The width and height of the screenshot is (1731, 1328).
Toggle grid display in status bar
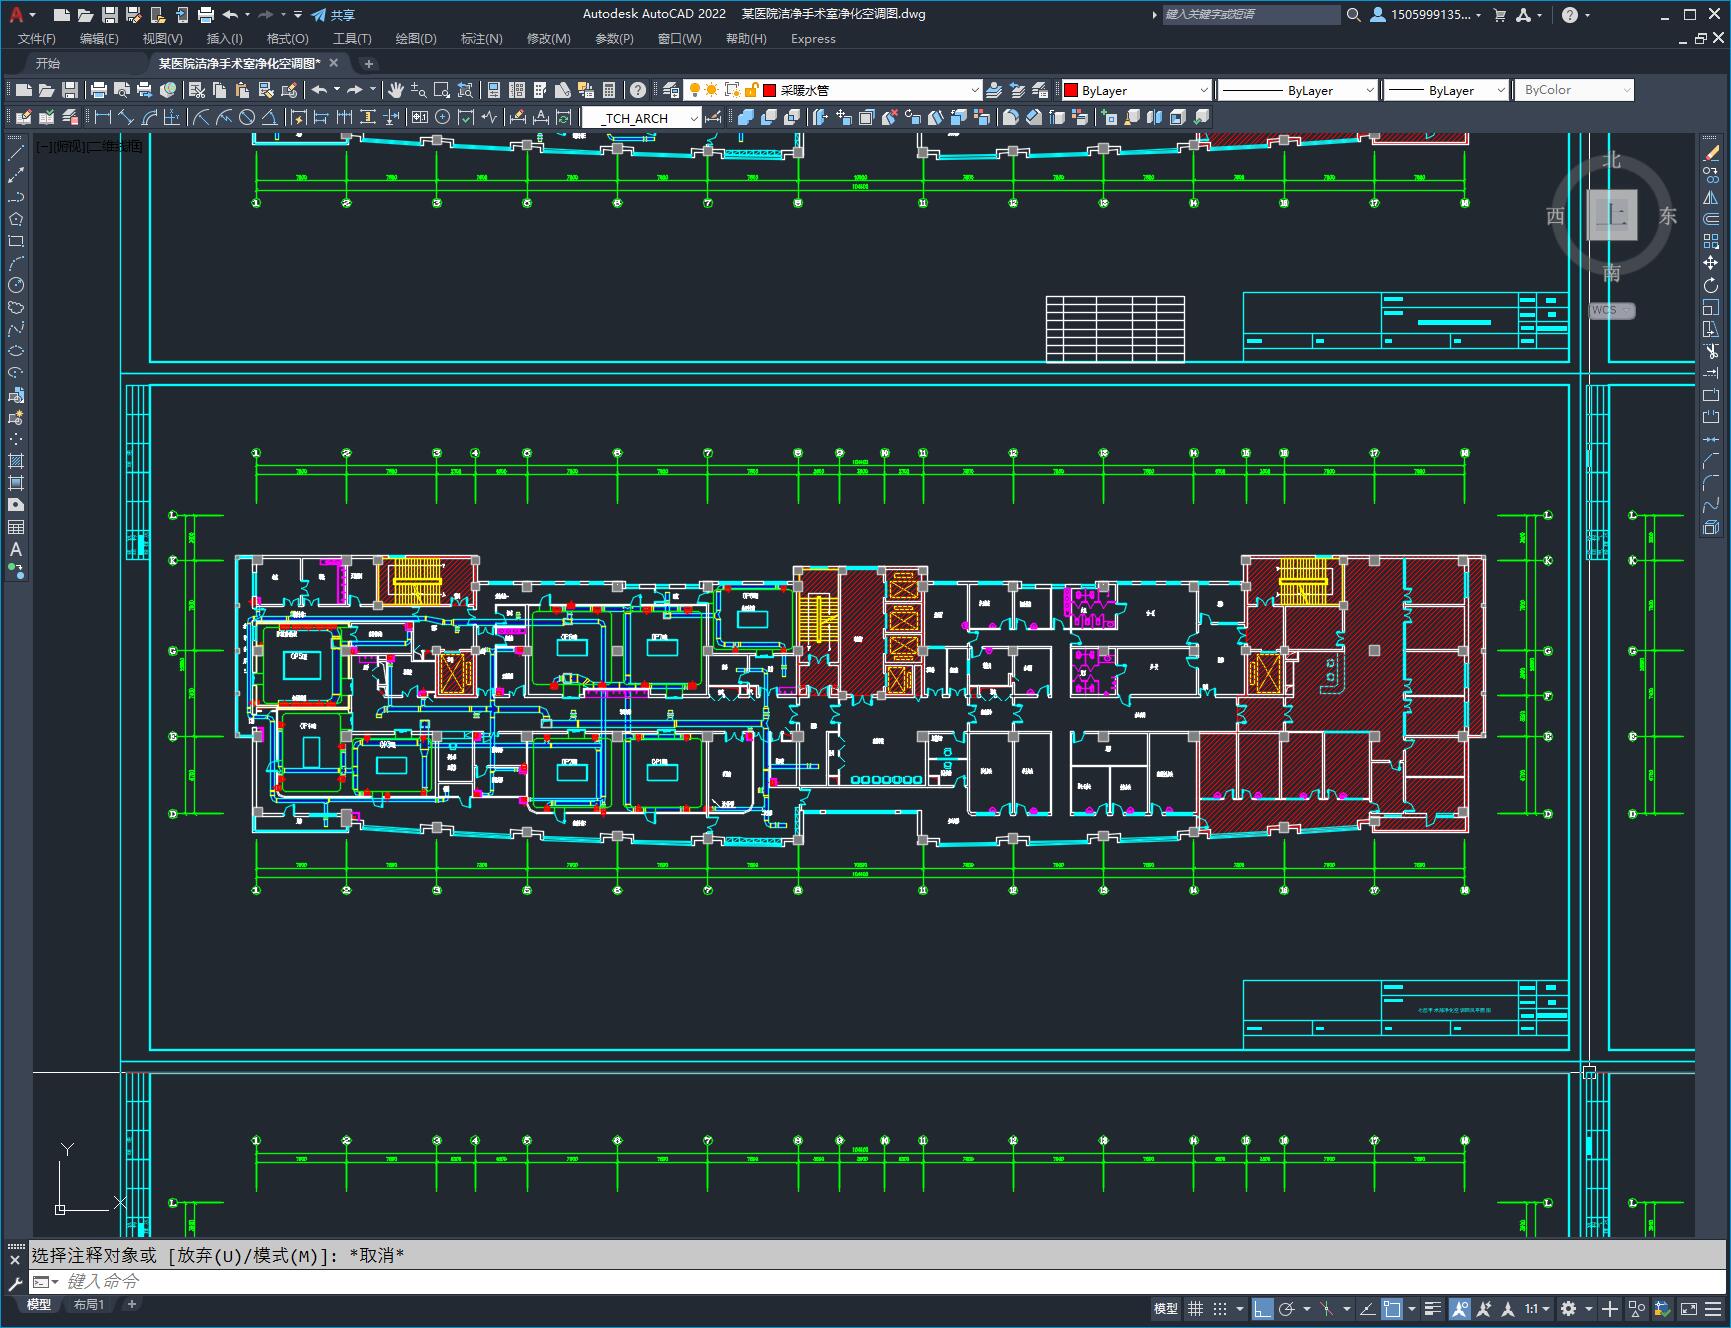[x=1195, y=1308]
